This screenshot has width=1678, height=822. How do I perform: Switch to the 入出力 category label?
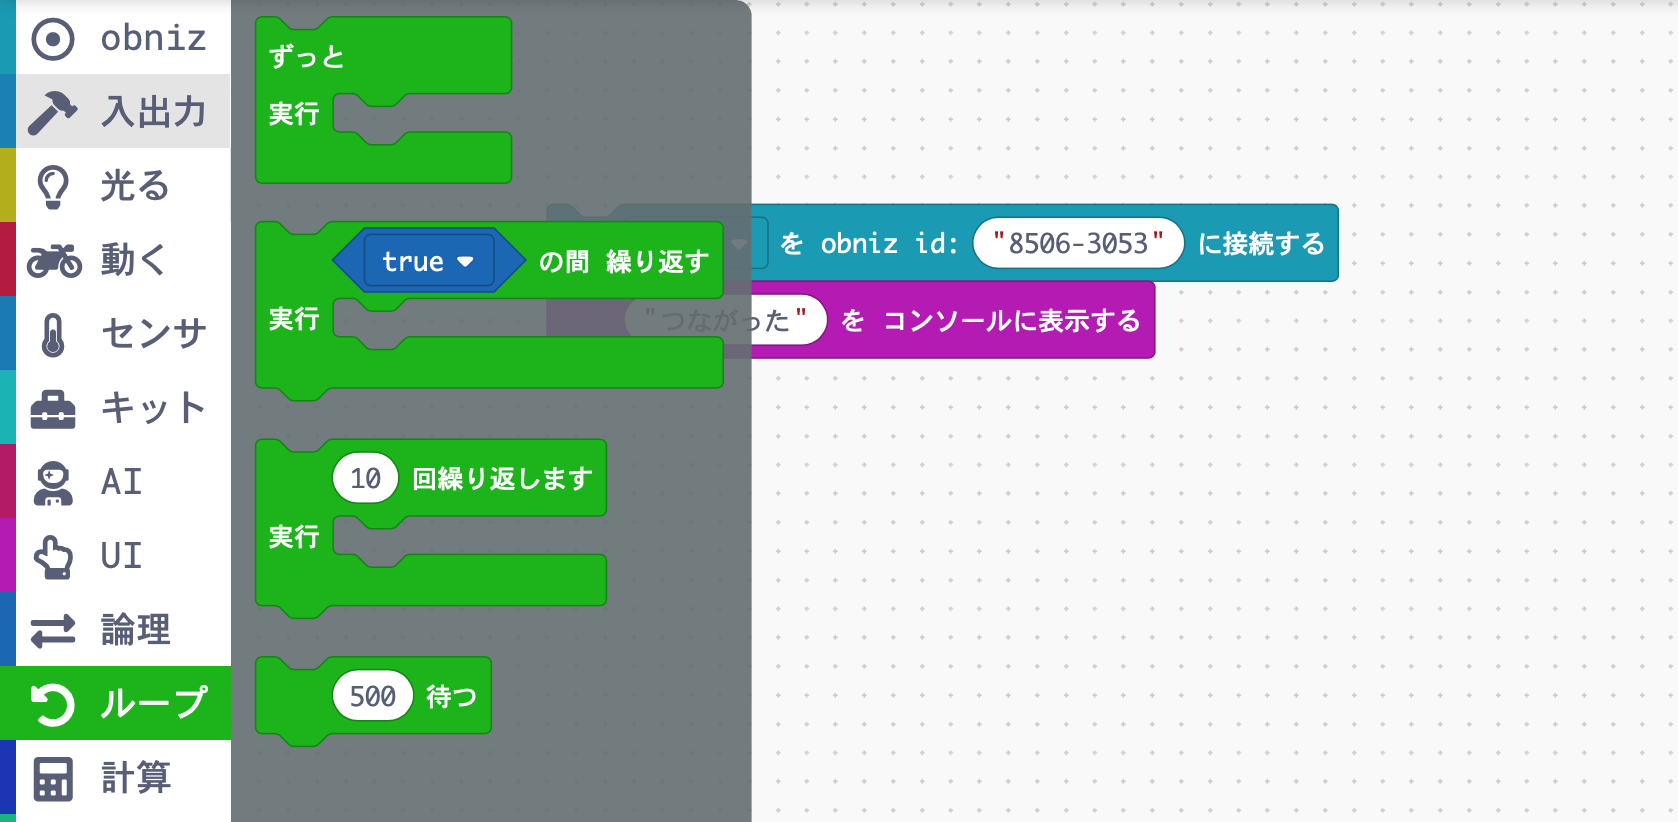[153, 112]
